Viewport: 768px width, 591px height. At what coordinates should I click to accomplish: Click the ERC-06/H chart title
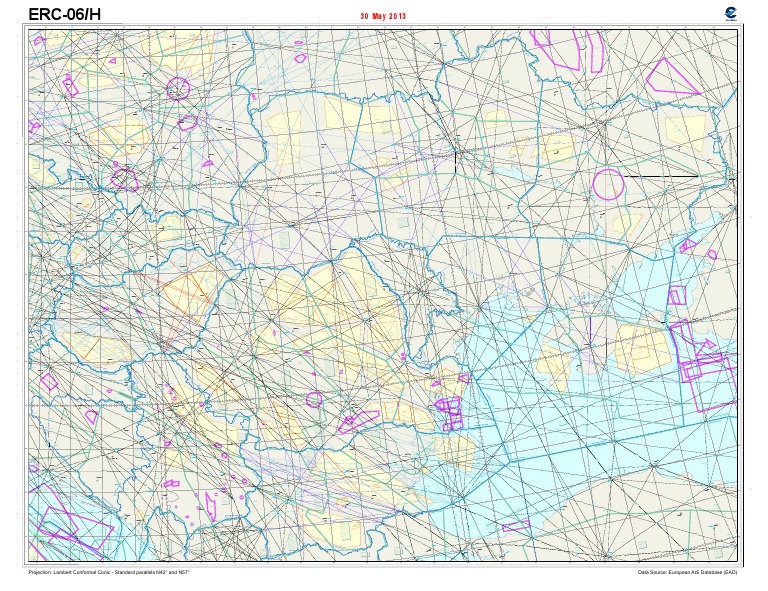click(x=65, y=14)
